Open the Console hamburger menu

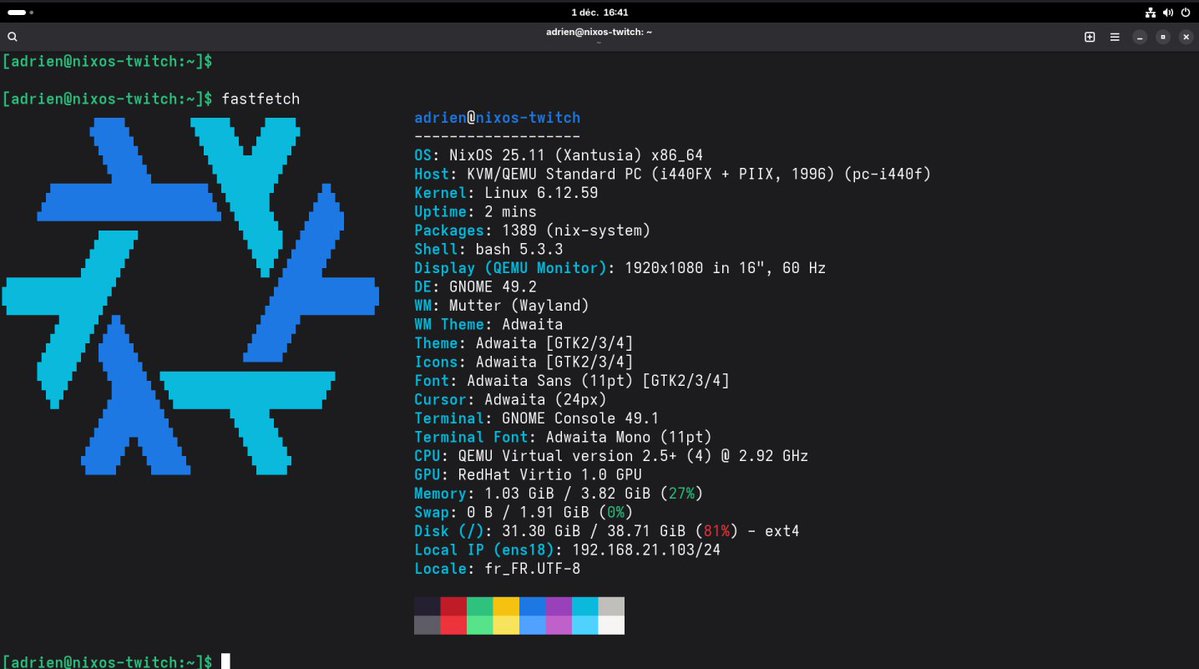[1113, 36]
